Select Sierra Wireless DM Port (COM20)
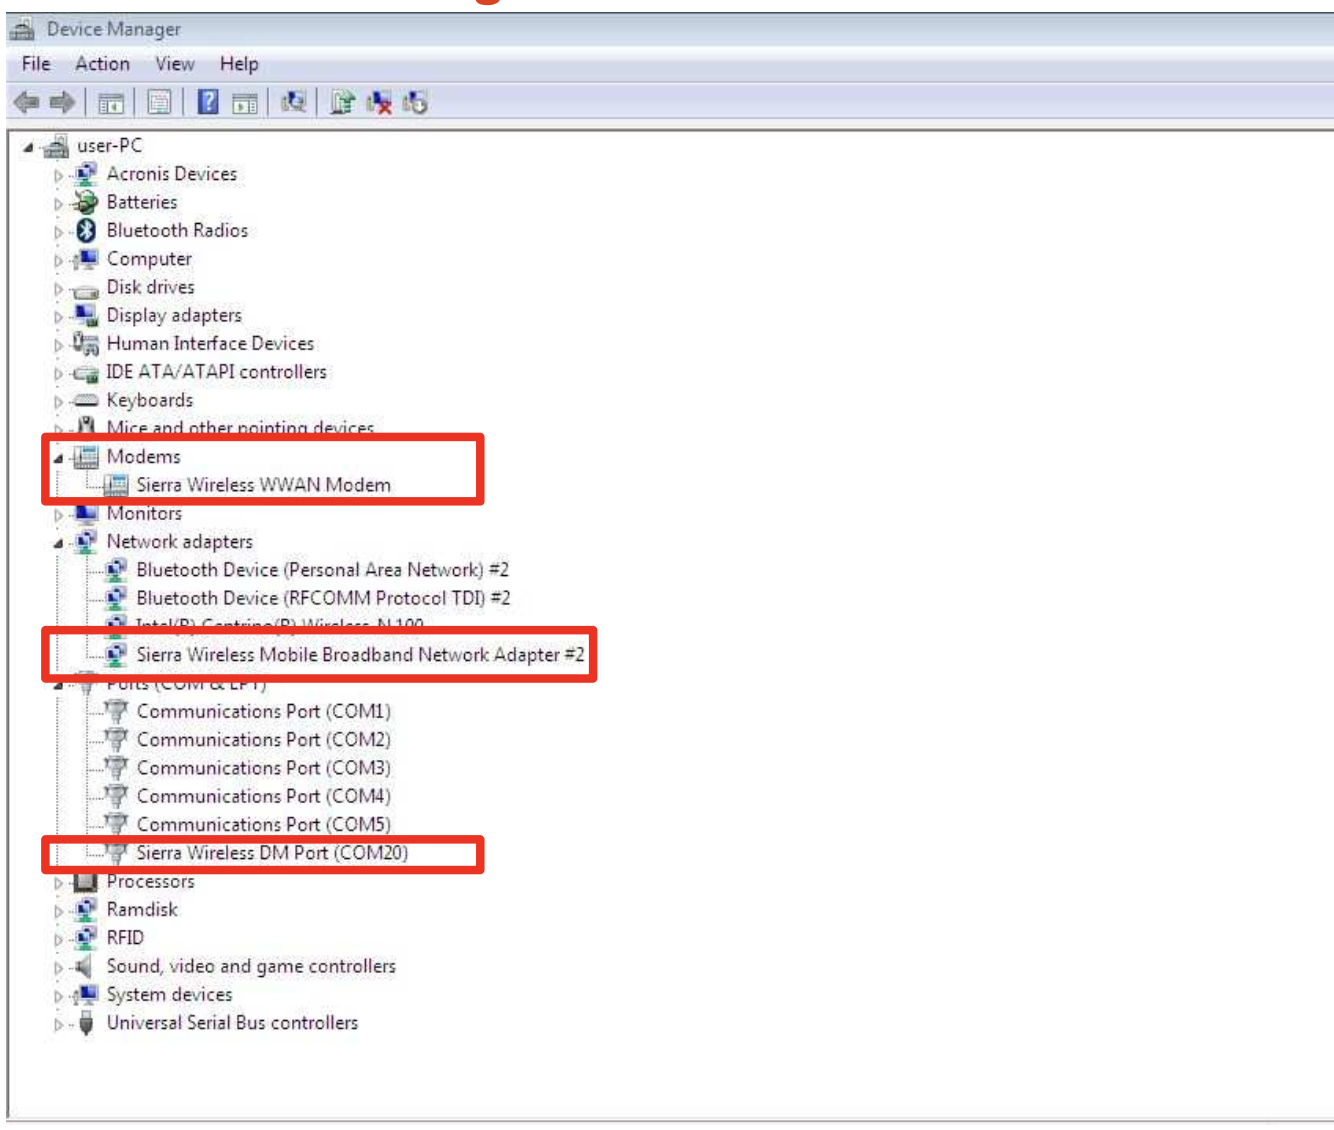1334x1130 pixels. 272,853
